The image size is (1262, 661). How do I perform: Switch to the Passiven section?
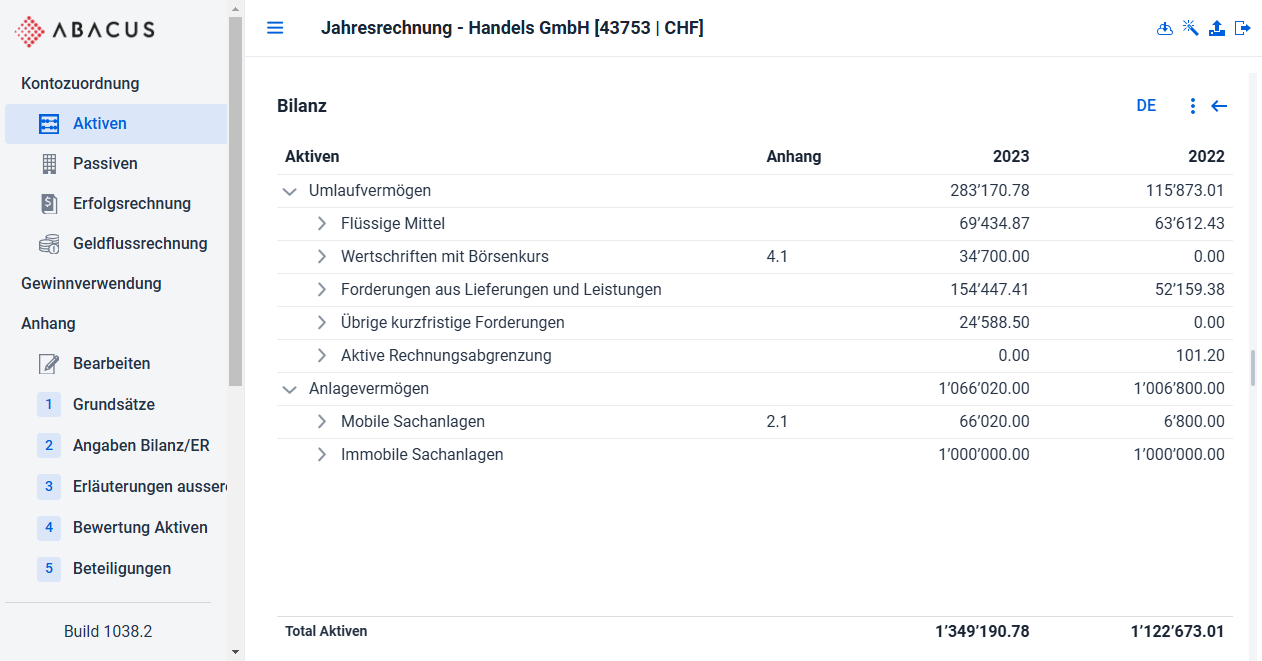[x=116, y=163]
